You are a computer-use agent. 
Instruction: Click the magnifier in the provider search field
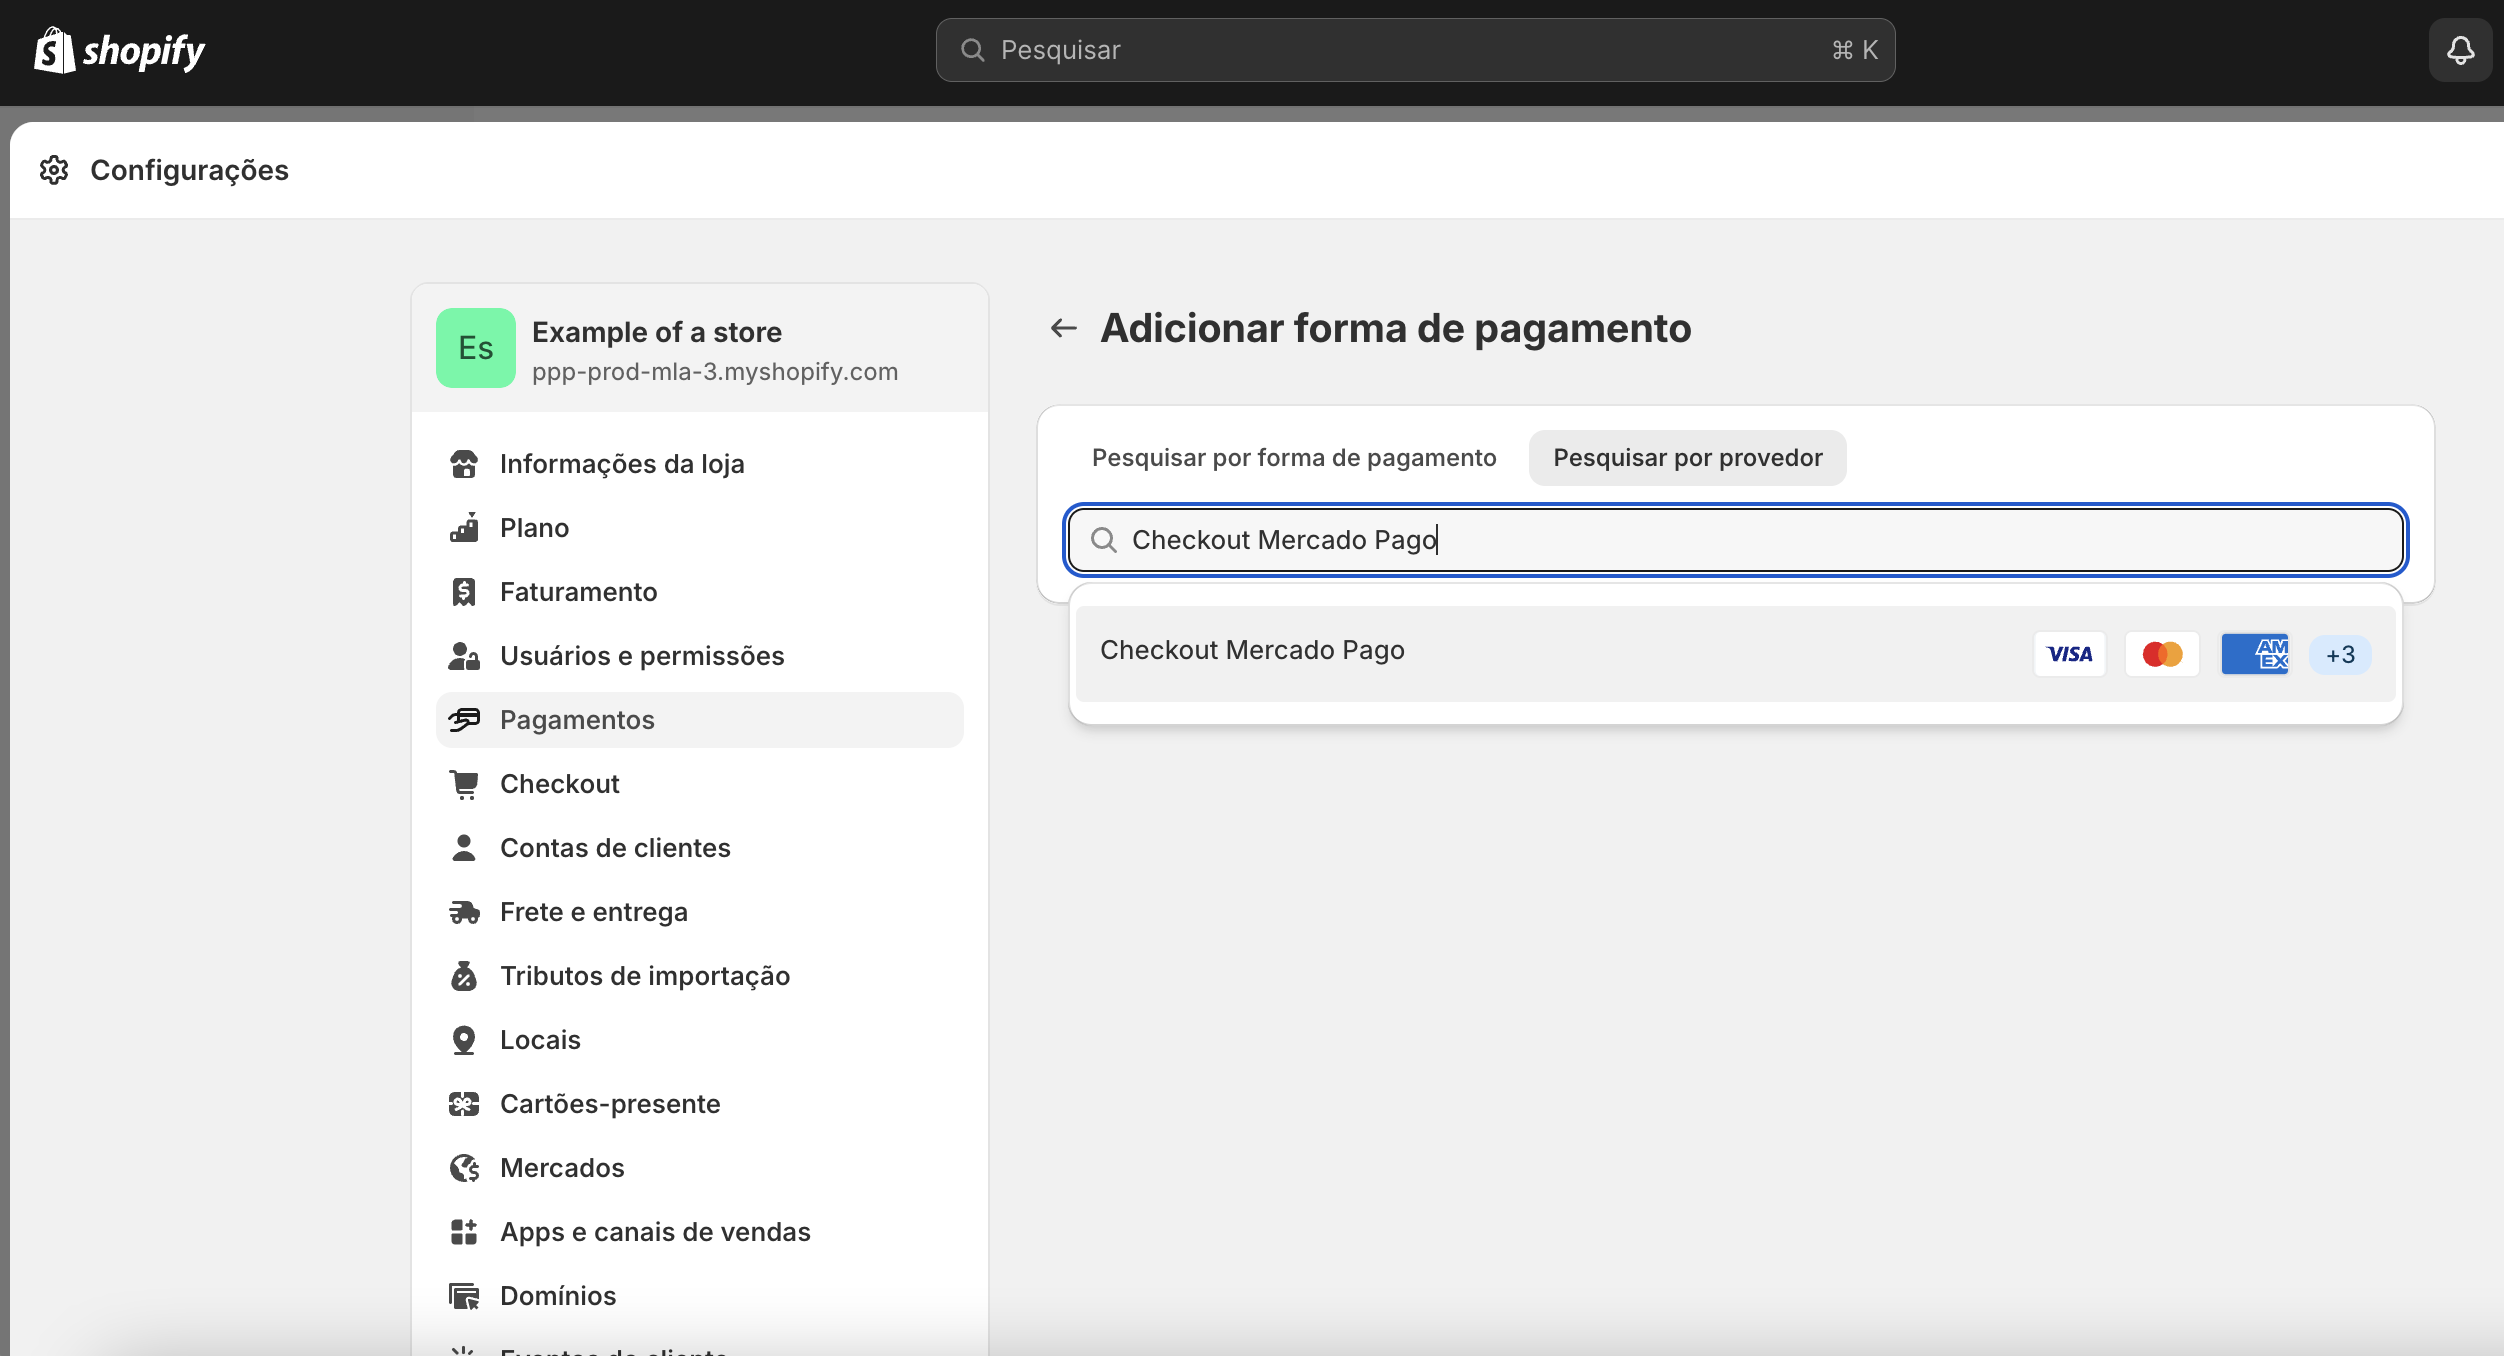[1104, 540]
